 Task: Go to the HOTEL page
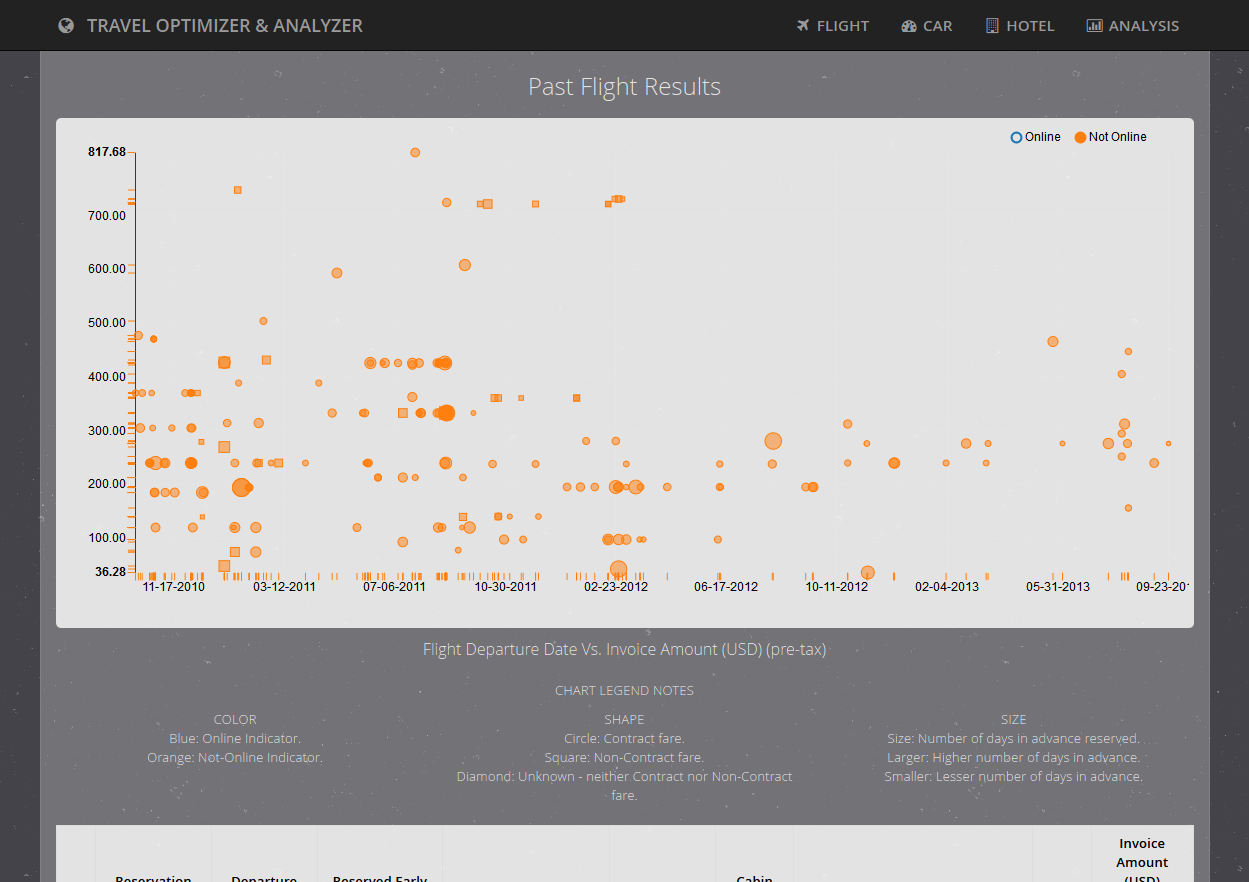click(x=1020, y=26)
